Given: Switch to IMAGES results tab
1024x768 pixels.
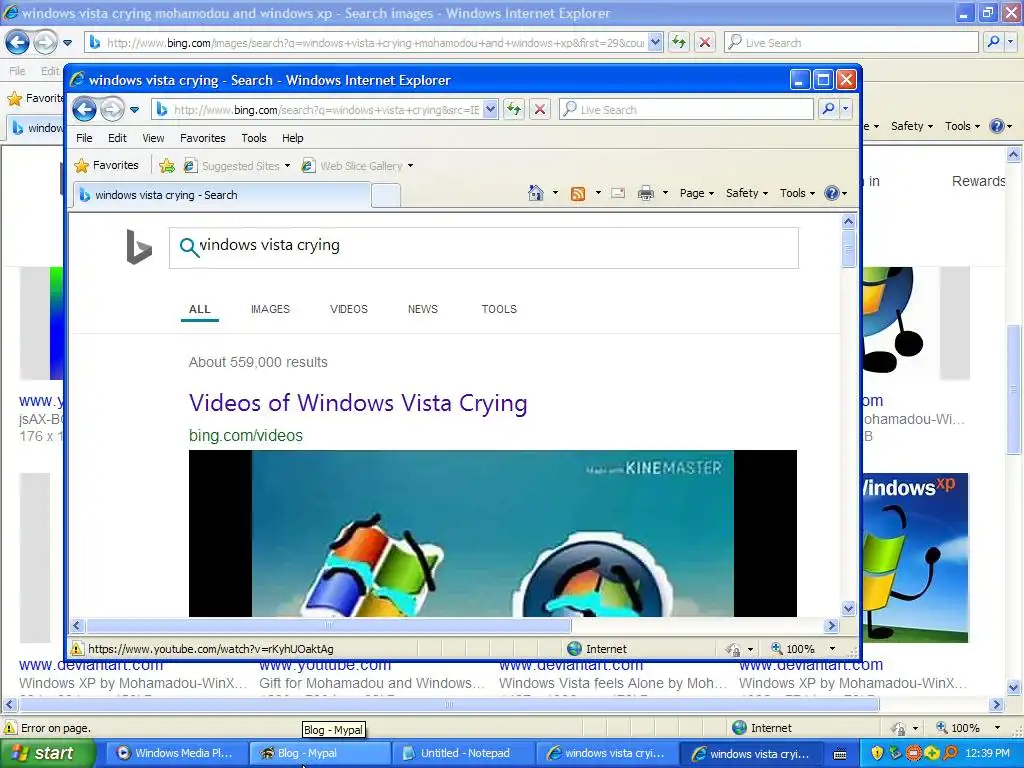Looking at the screenshot, I should coord(270,309).
